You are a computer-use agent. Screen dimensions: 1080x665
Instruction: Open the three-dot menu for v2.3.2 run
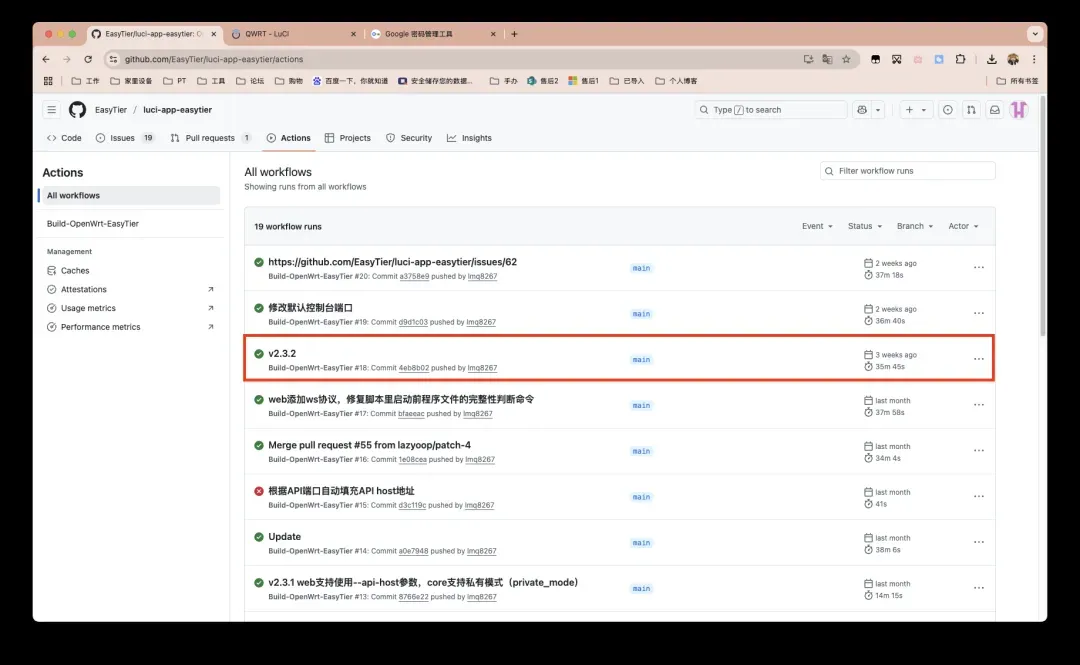point(979,359)
